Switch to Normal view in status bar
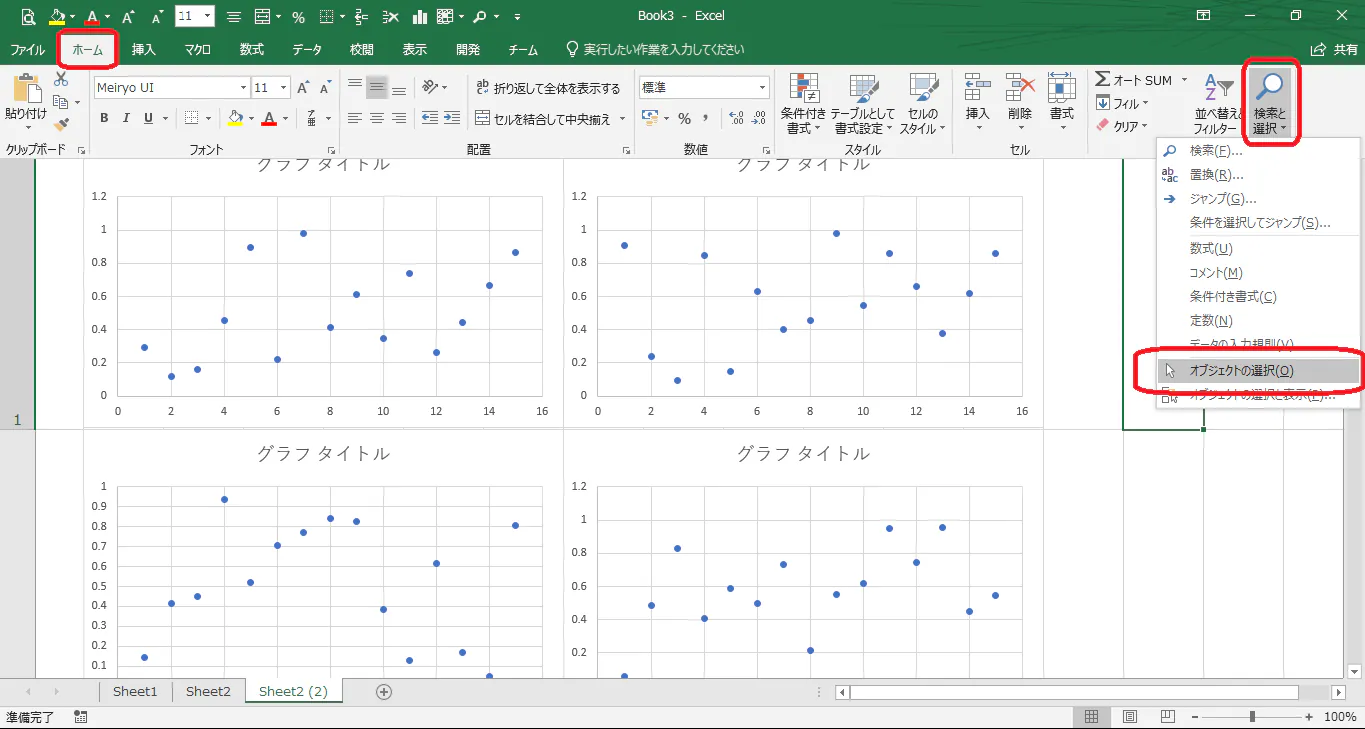 coord(1092,717)
